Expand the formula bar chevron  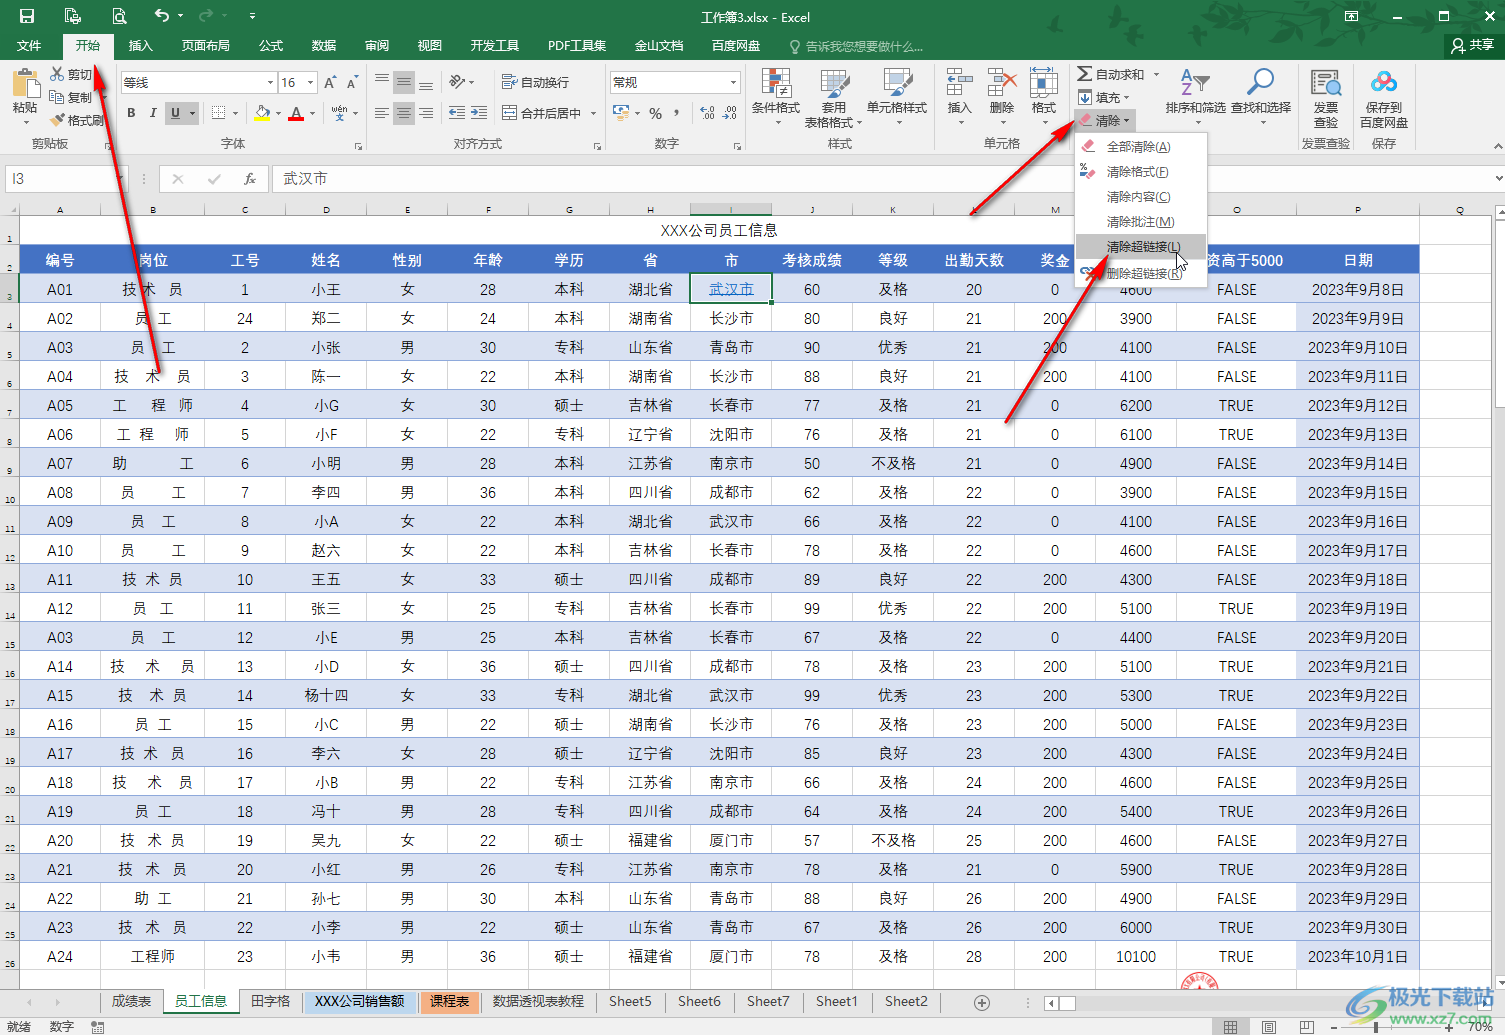[x=1498, y=179]
